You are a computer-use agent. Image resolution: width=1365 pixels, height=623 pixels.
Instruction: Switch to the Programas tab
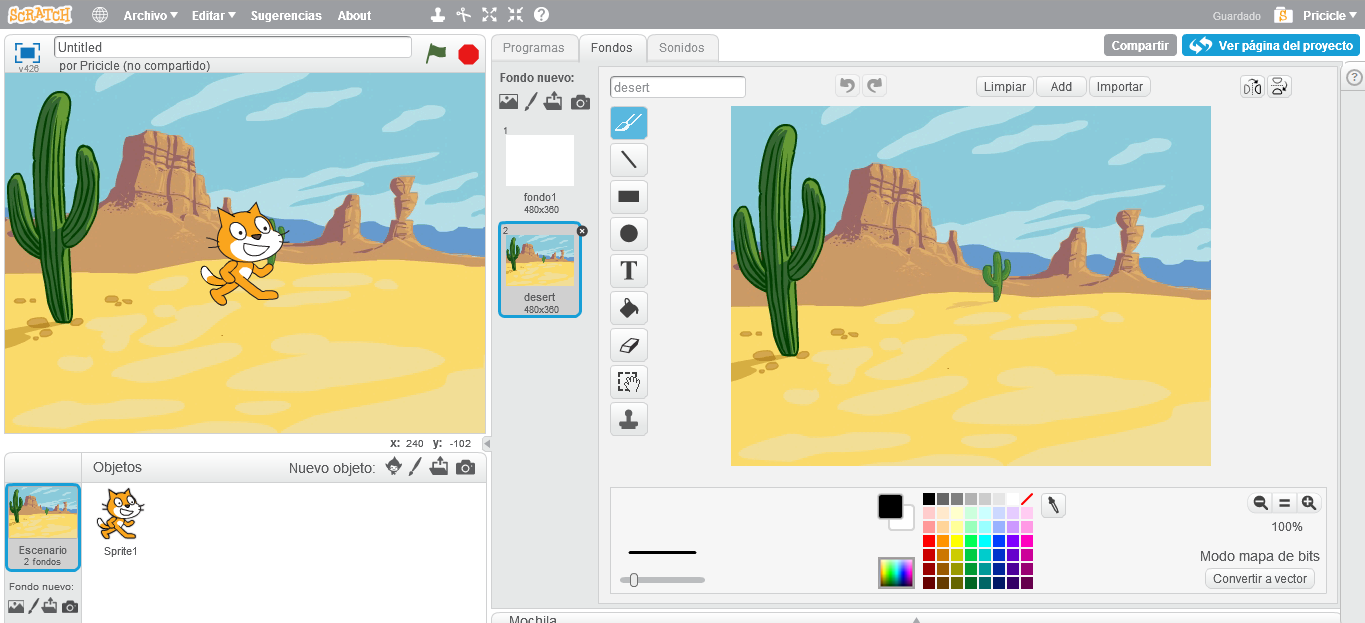pyautogui.click(x=533, y=47)
